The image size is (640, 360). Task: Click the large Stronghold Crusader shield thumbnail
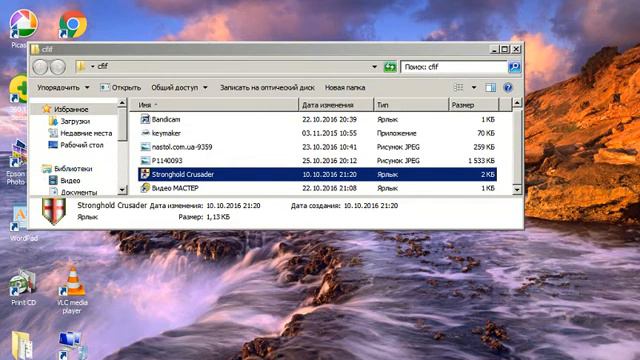pos(53,211)
